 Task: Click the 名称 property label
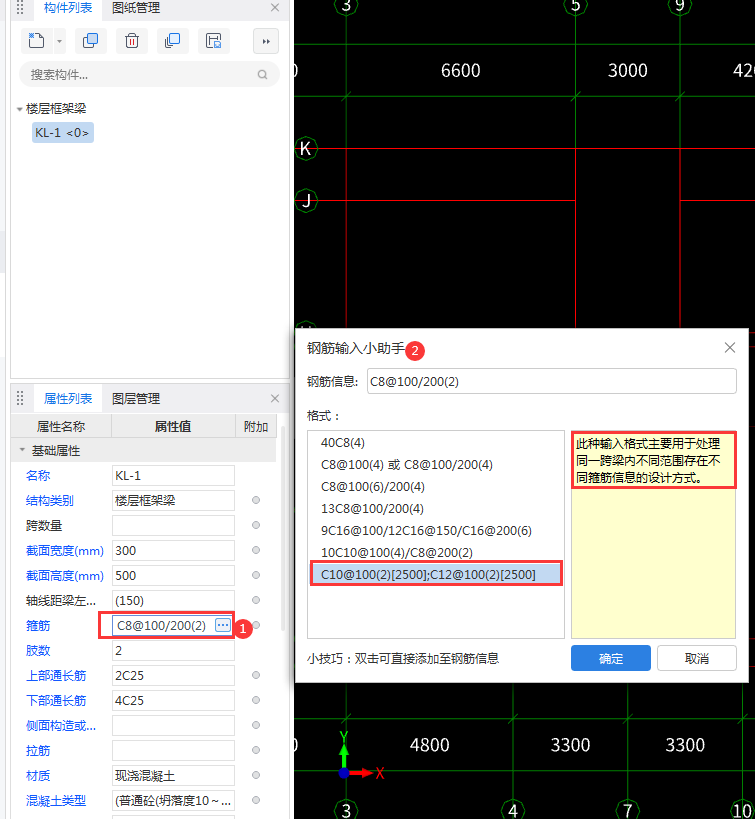[x=38, y=476]
